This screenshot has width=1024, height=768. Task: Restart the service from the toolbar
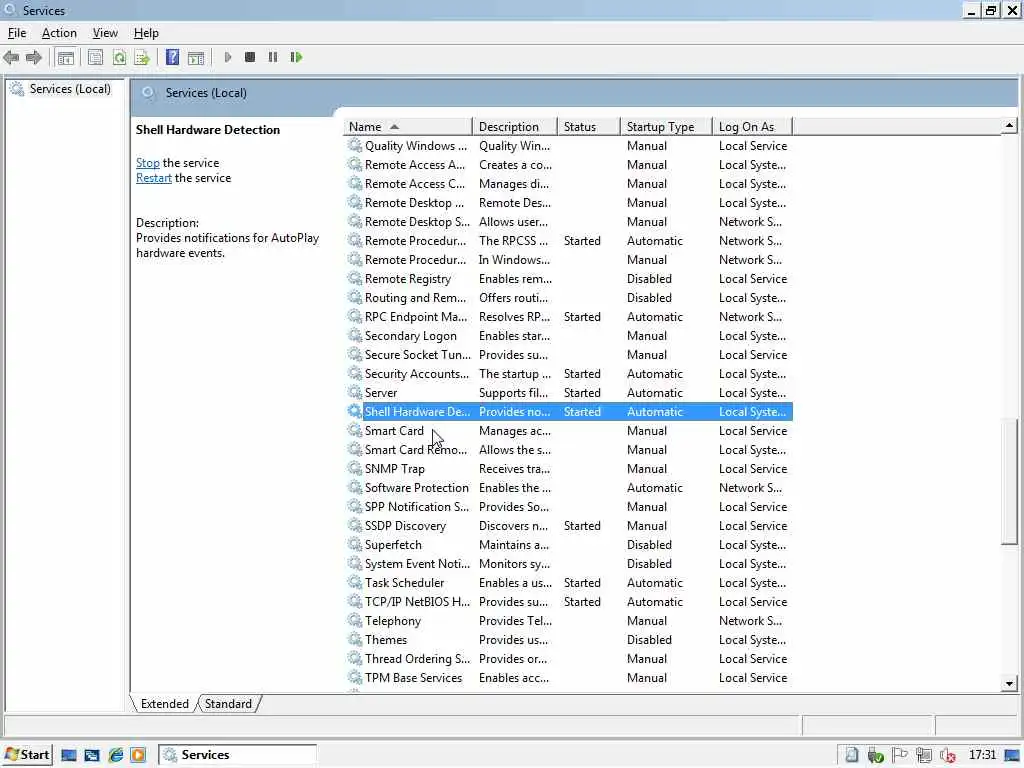click(x=296, y=57)
